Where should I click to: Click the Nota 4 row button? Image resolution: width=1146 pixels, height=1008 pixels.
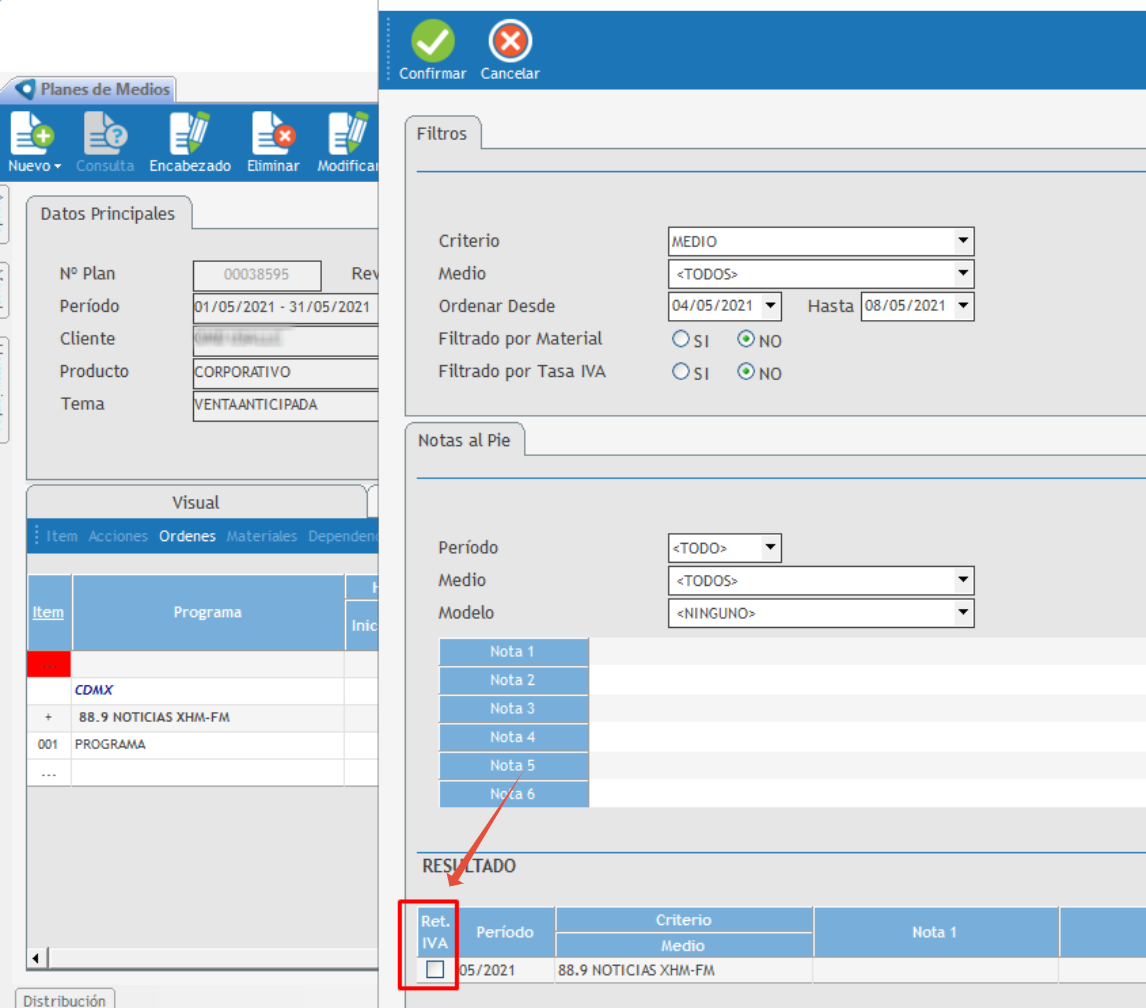click(x=513, y=737)
